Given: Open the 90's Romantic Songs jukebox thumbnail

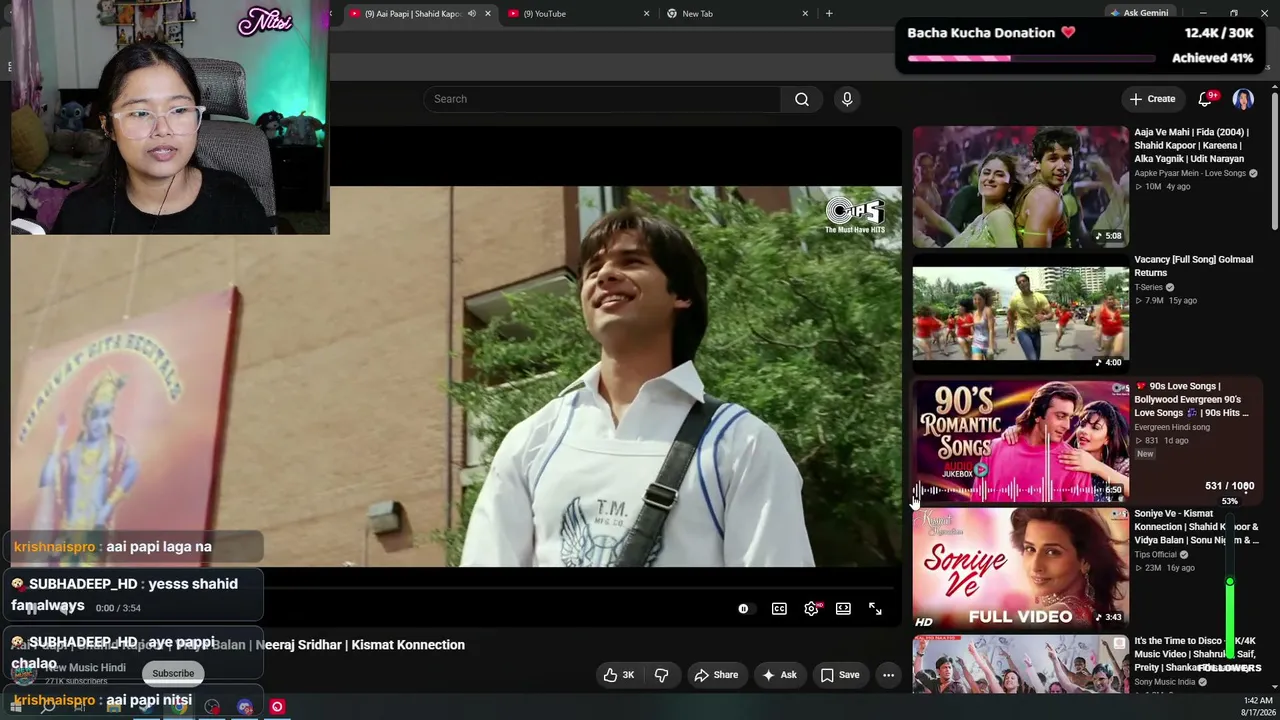Looking at the screenshot, I should click(x=1020, y=441).
